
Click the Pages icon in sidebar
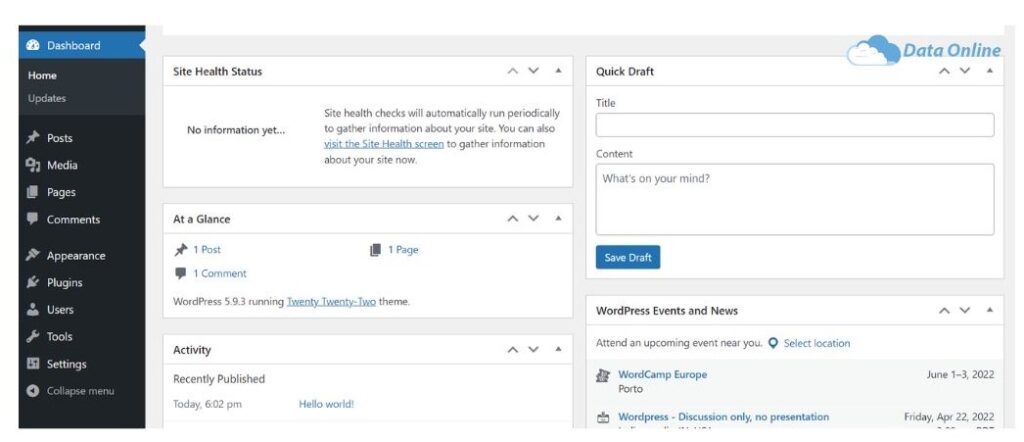pyautogui.click(x=33, y=192)
